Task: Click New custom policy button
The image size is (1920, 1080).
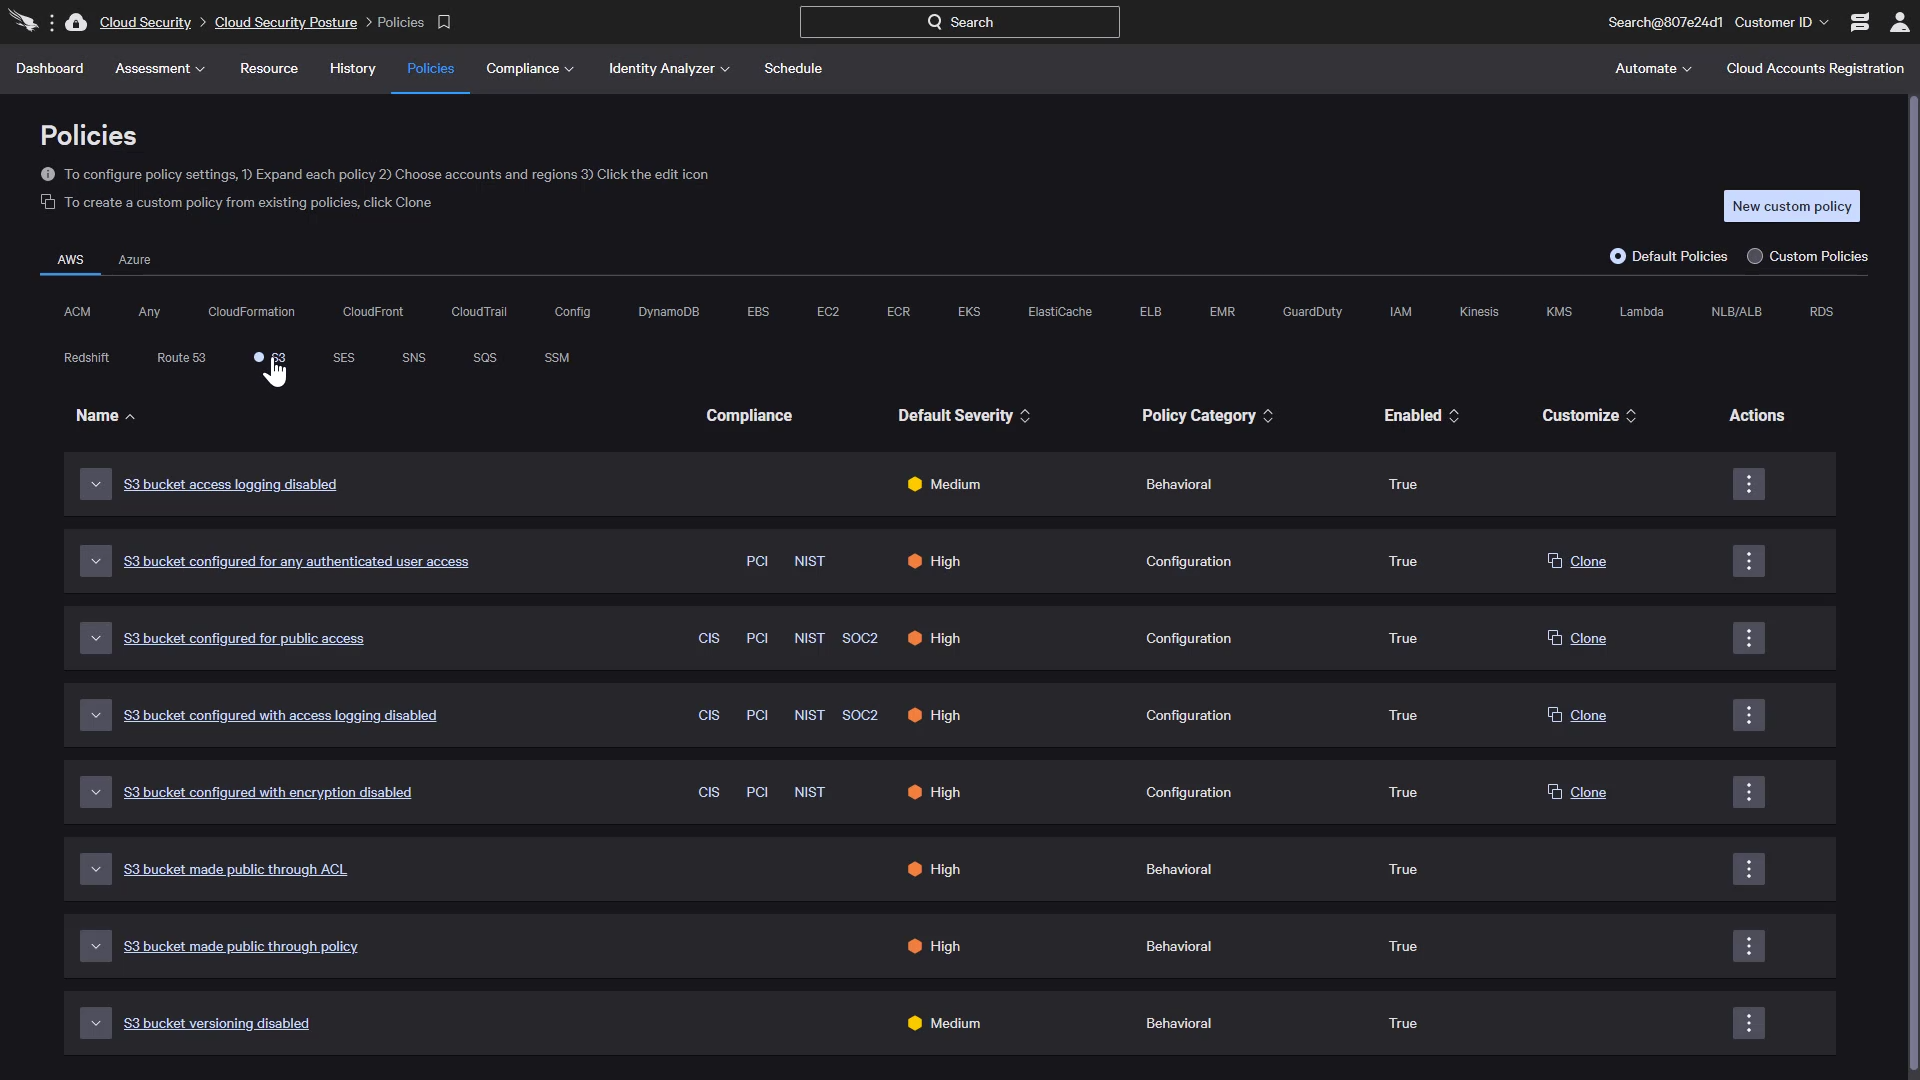Action: pyautogui.click(x=1792, y=206)
